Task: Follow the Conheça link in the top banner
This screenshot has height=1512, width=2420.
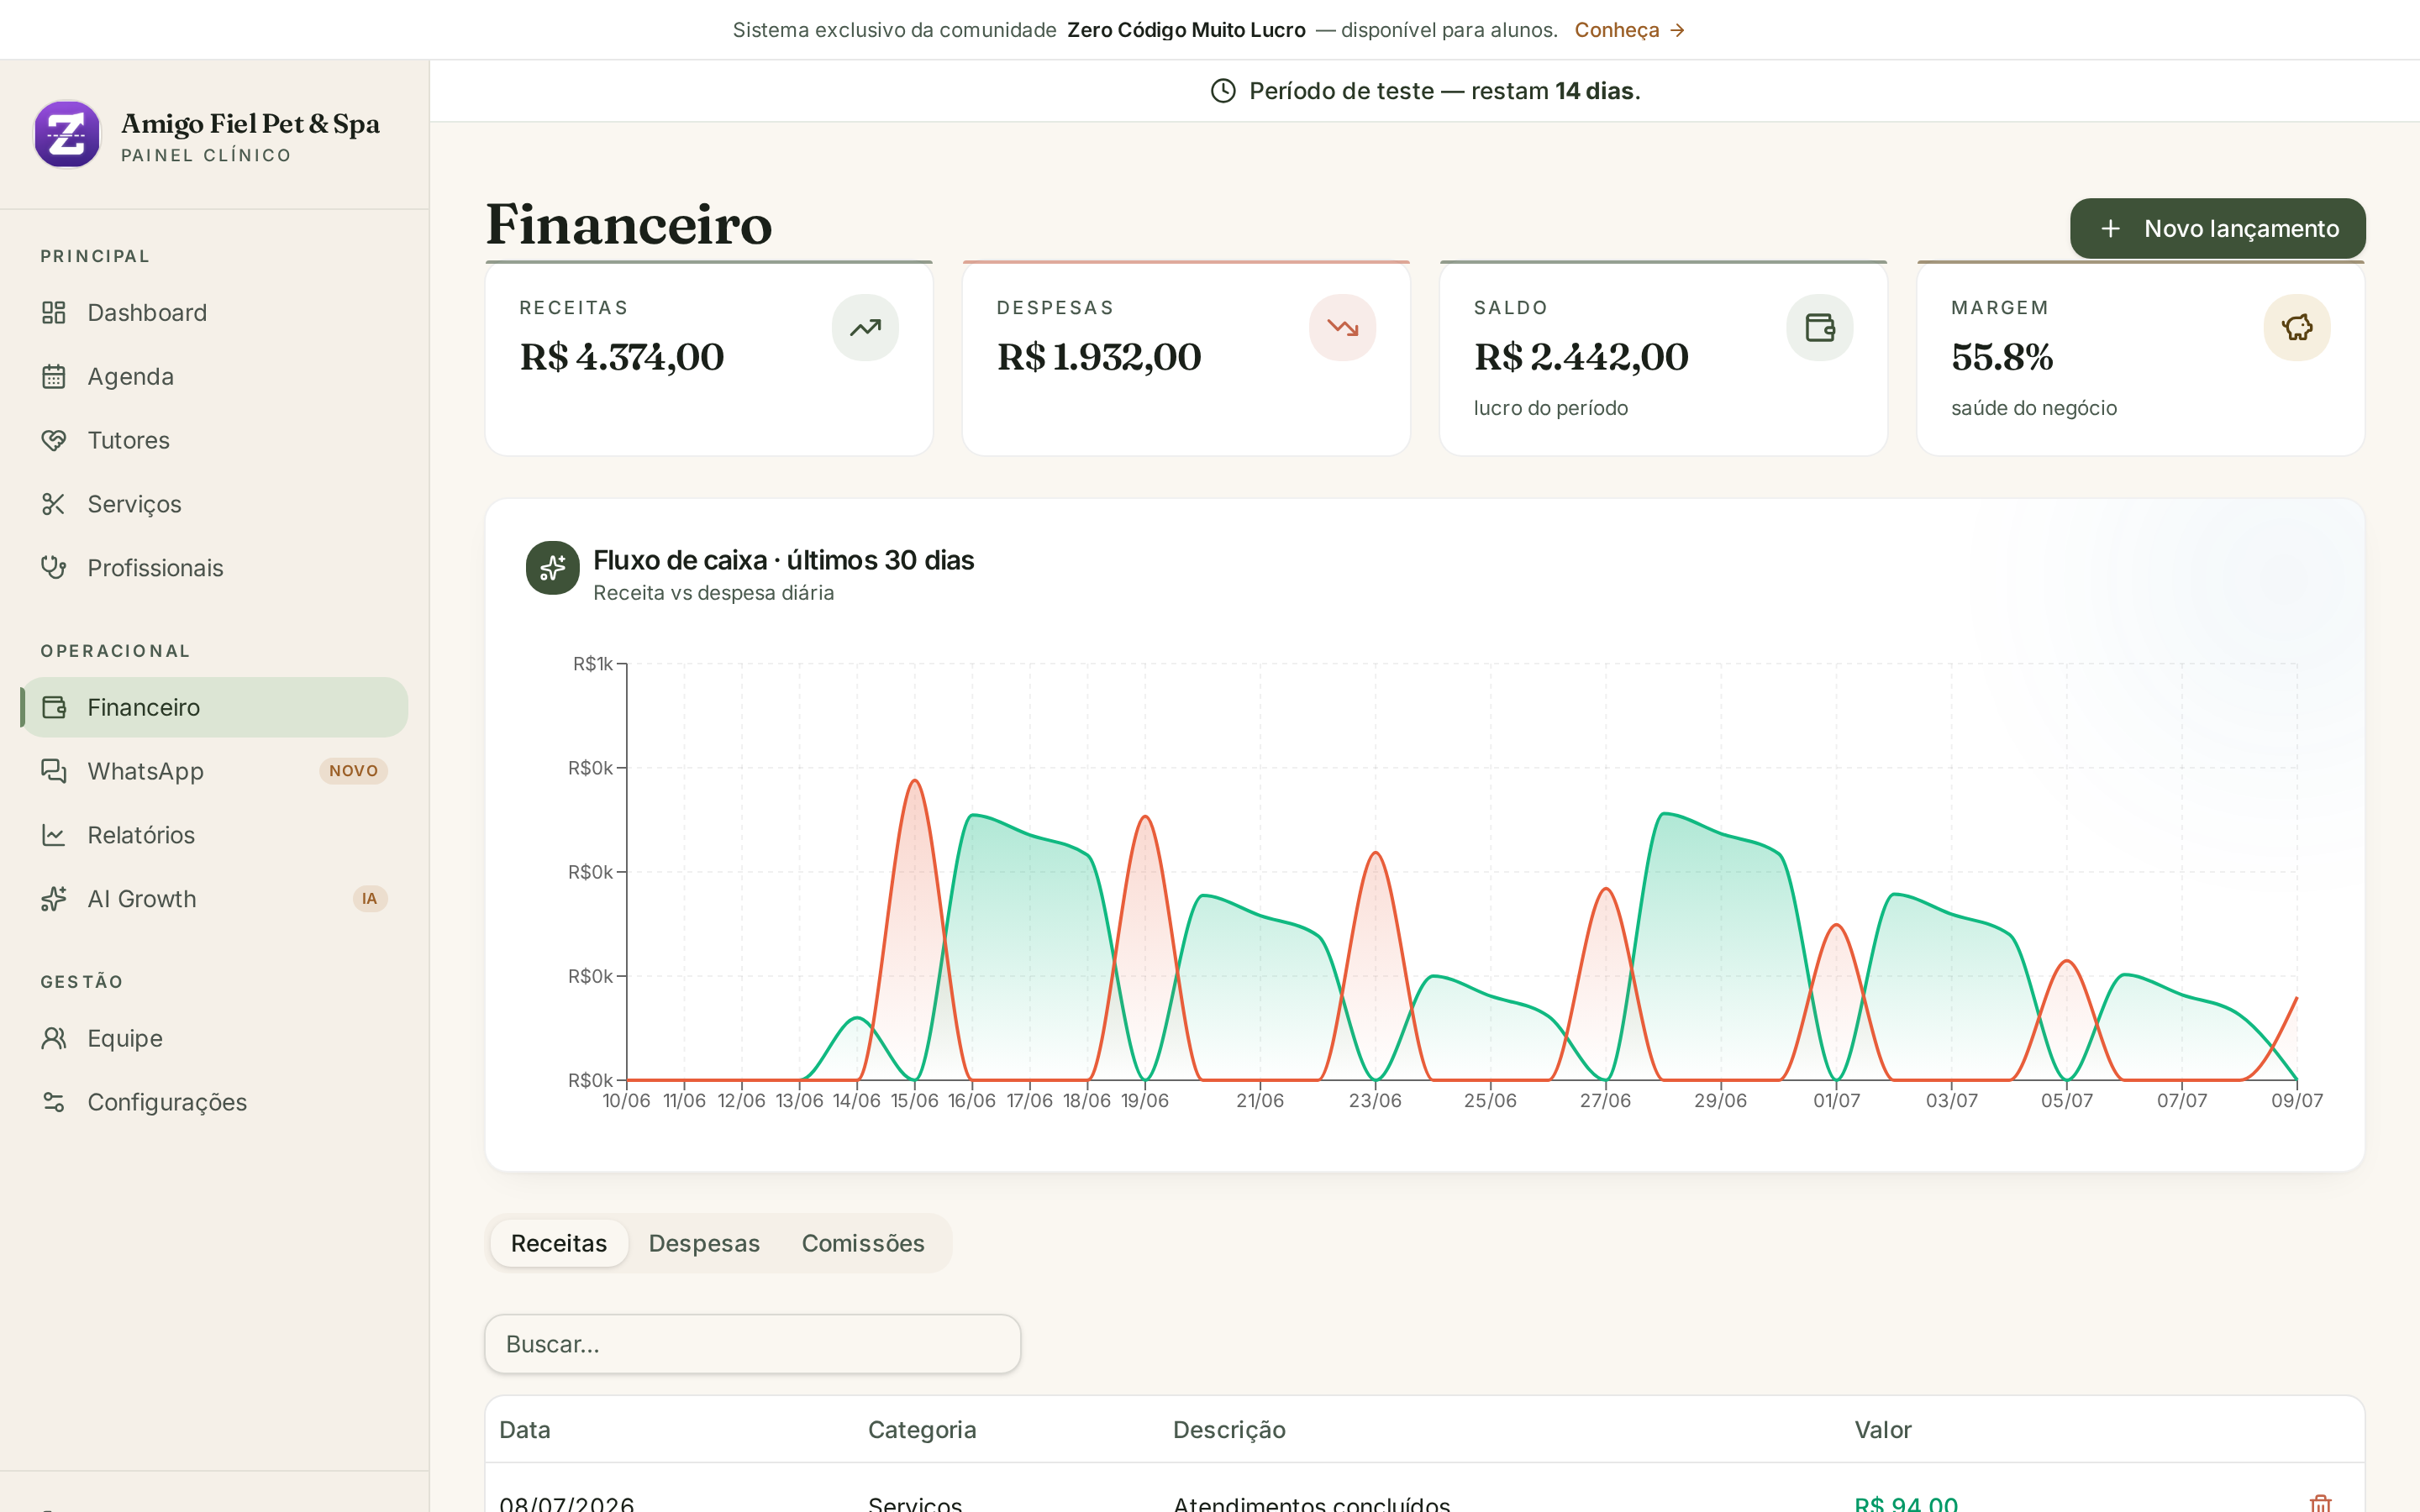Action: [1629, 30]
